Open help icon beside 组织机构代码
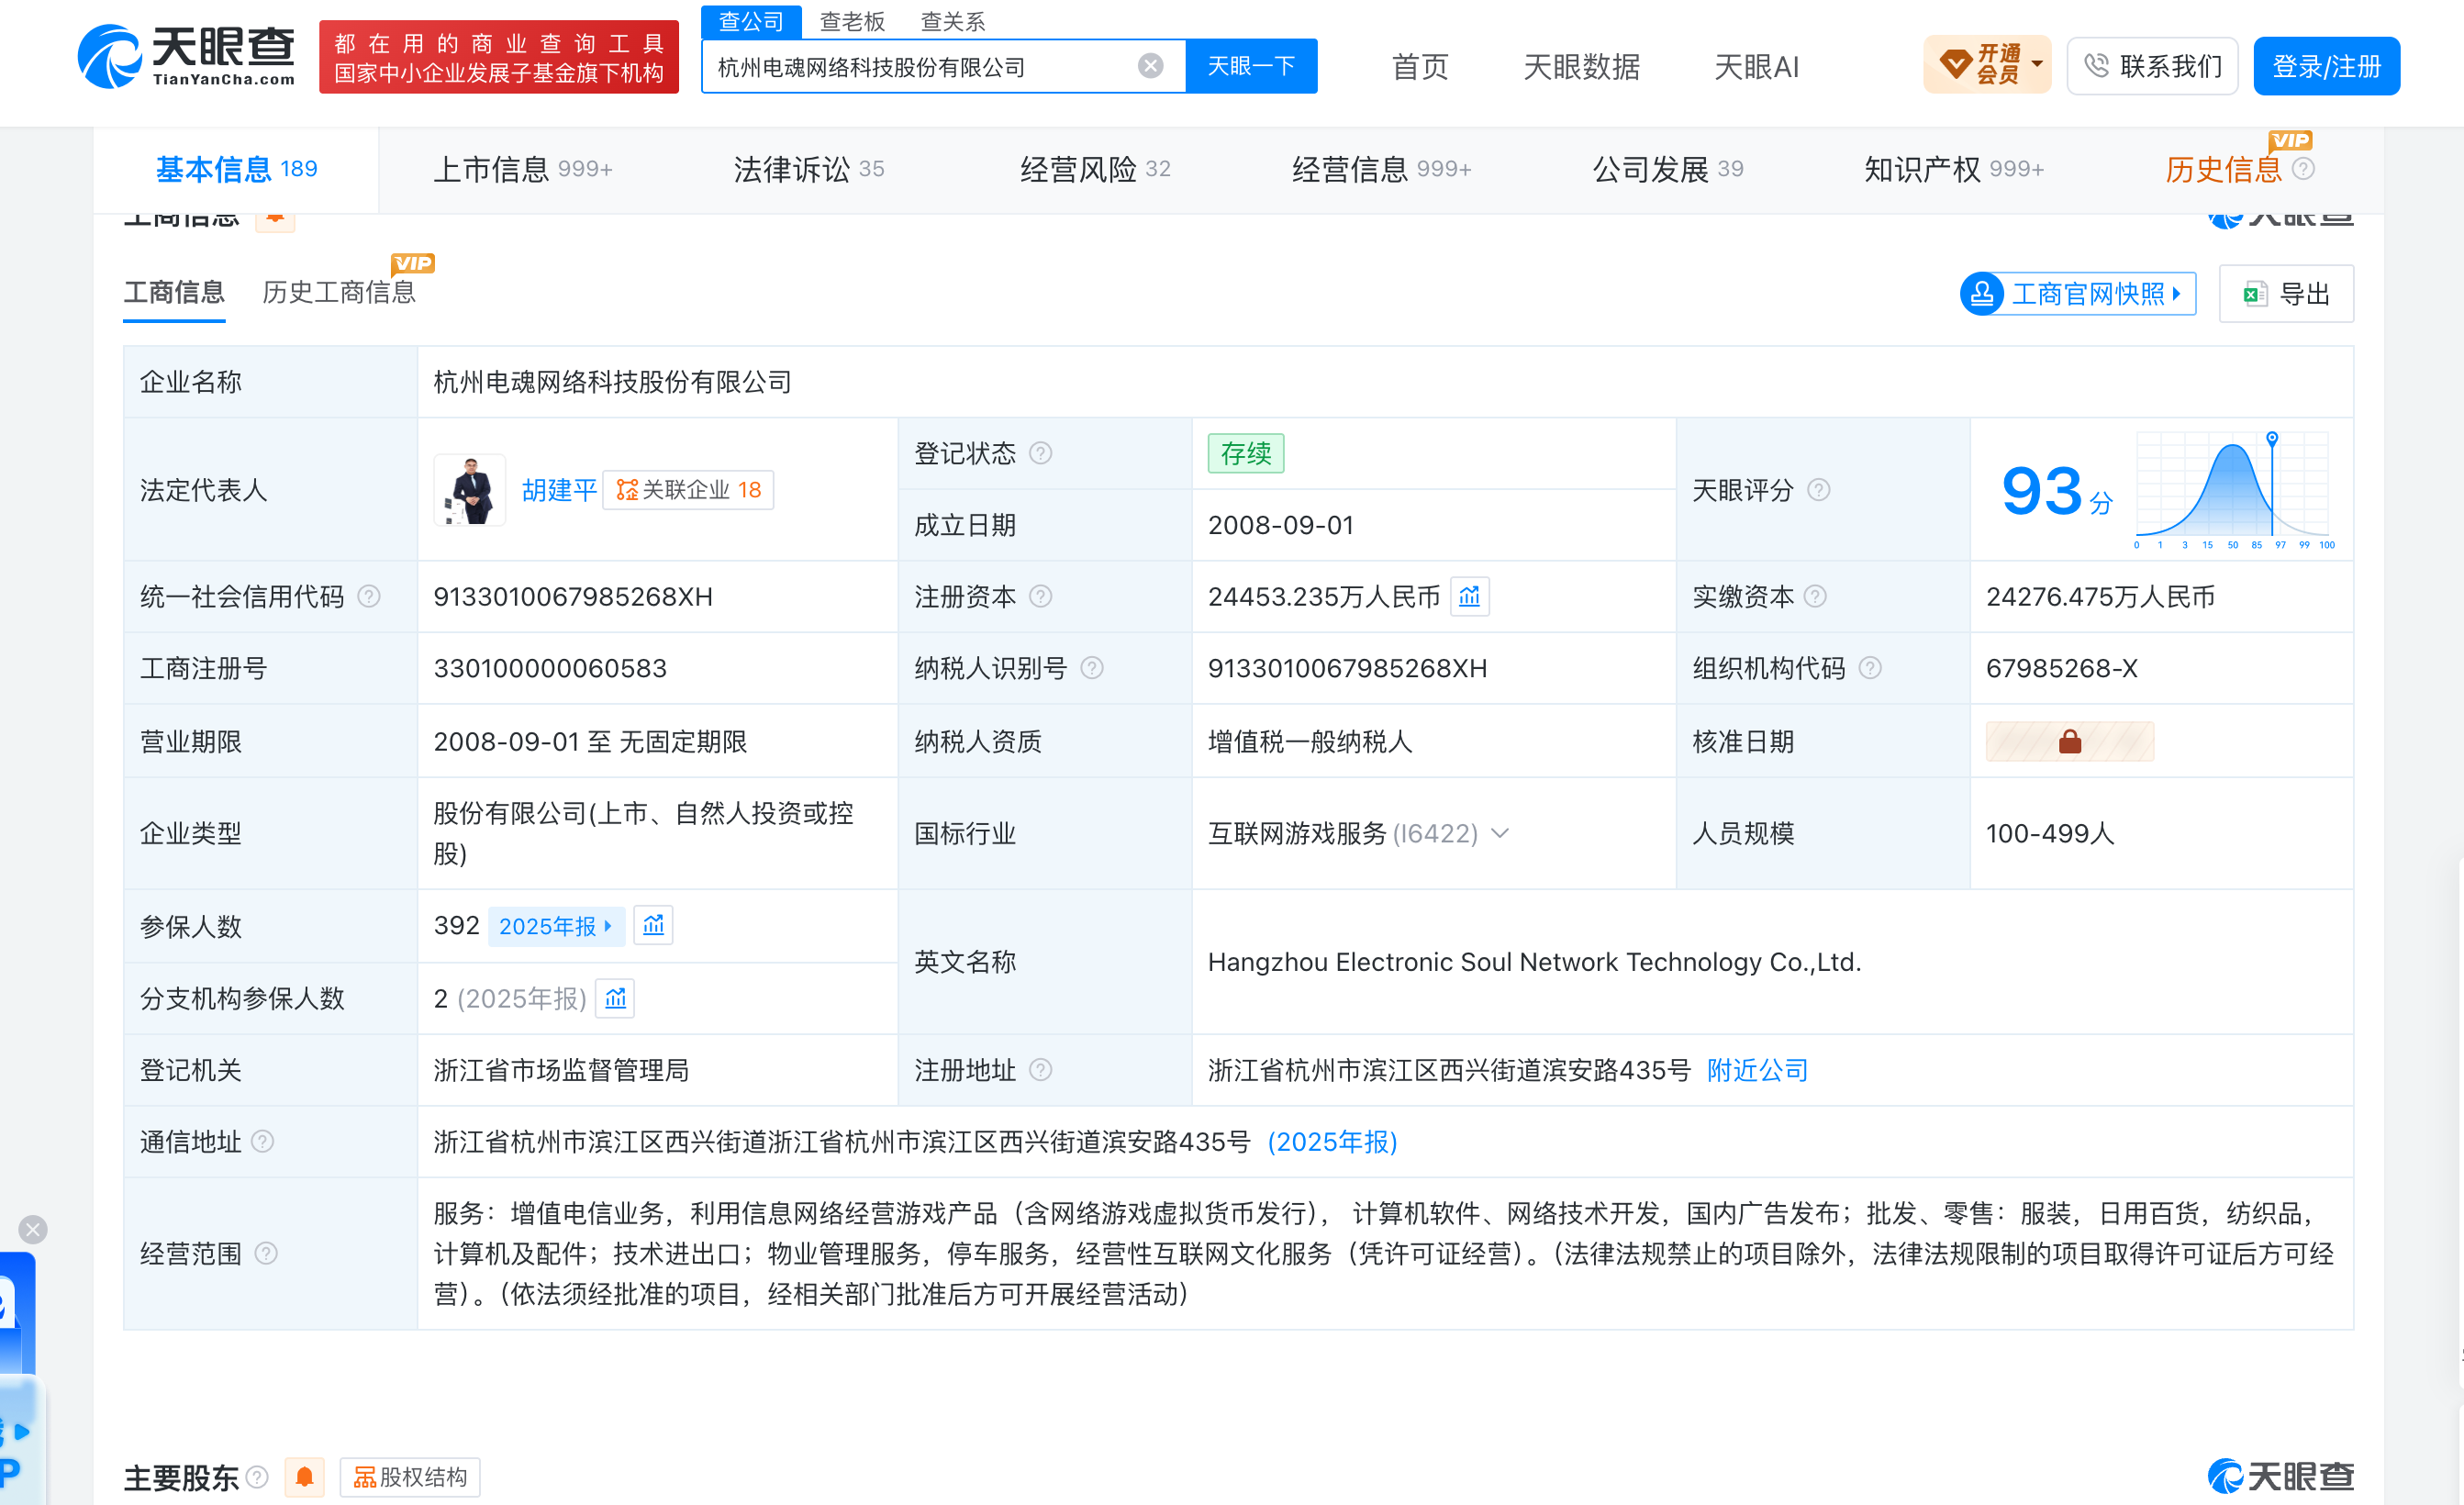Screen dimensions: 2464x1505 tap(1870, 668)
